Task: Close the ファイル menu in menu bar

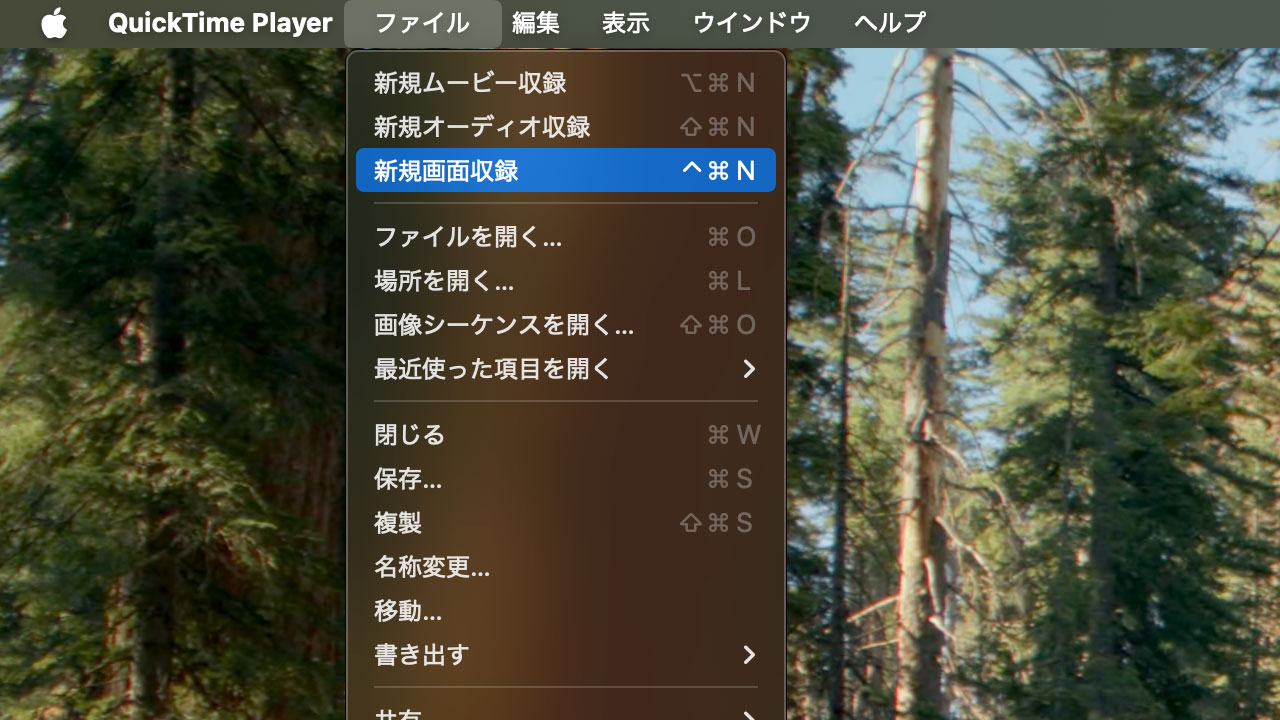Action: click(x=422, y=23)
